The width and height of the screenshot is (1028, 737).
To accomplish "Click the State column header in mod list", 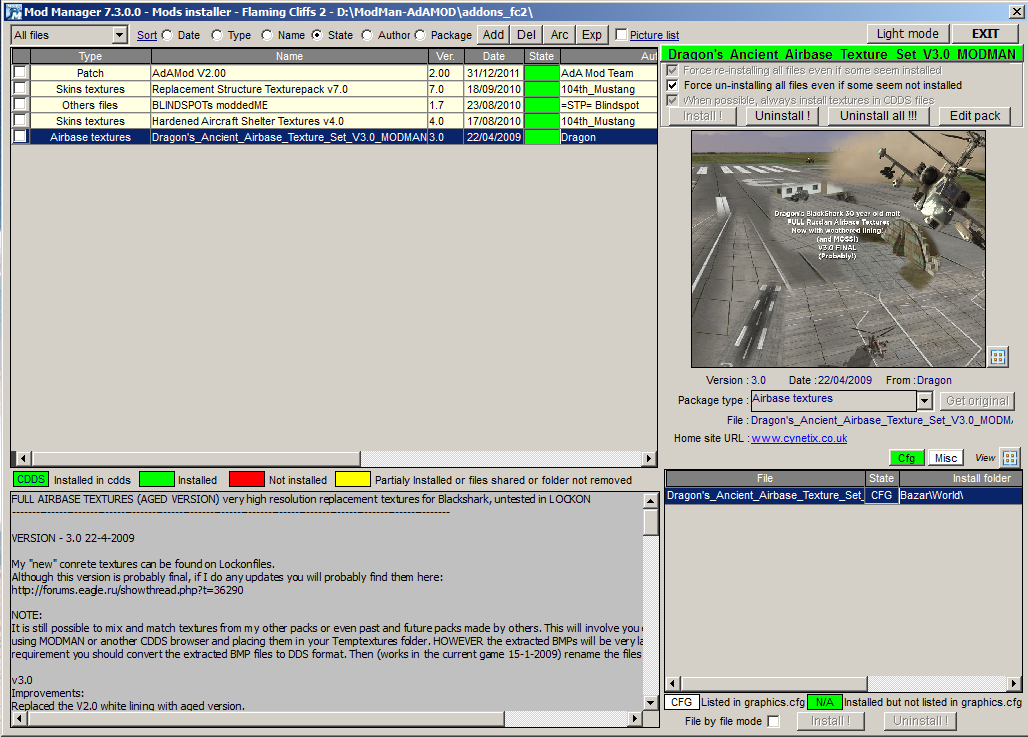I will pos(542,56).
